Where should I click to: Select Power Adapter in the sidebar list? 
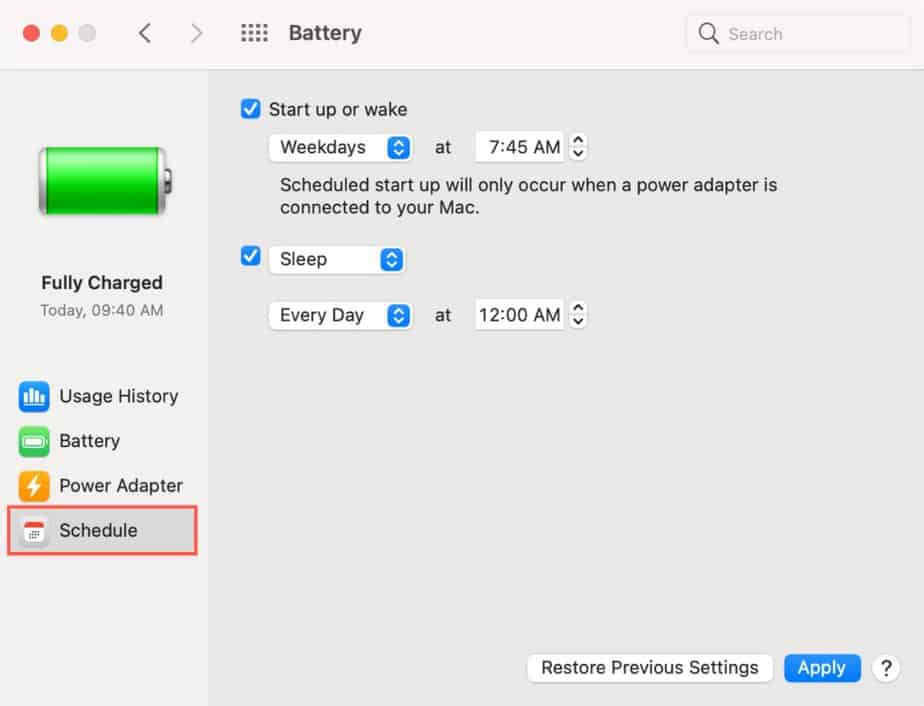coord(120,486)
